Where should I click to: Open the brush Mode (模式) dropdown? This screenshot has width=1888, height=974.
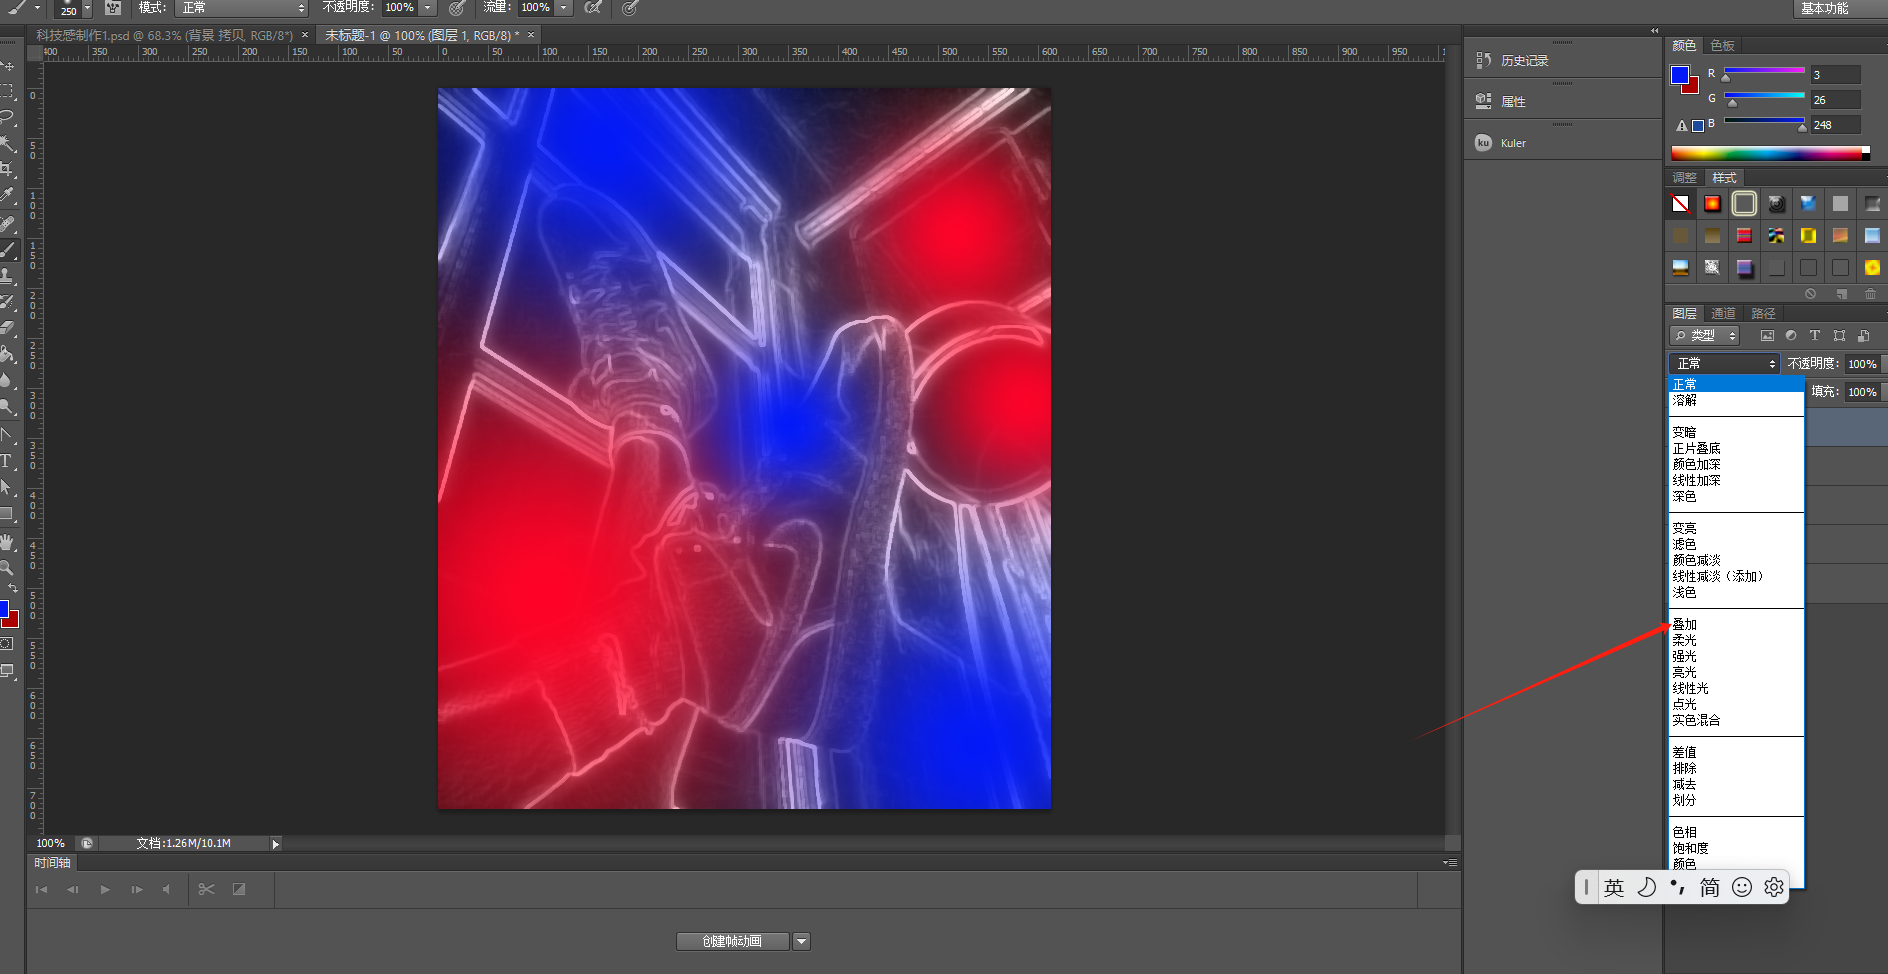point(242,8)
